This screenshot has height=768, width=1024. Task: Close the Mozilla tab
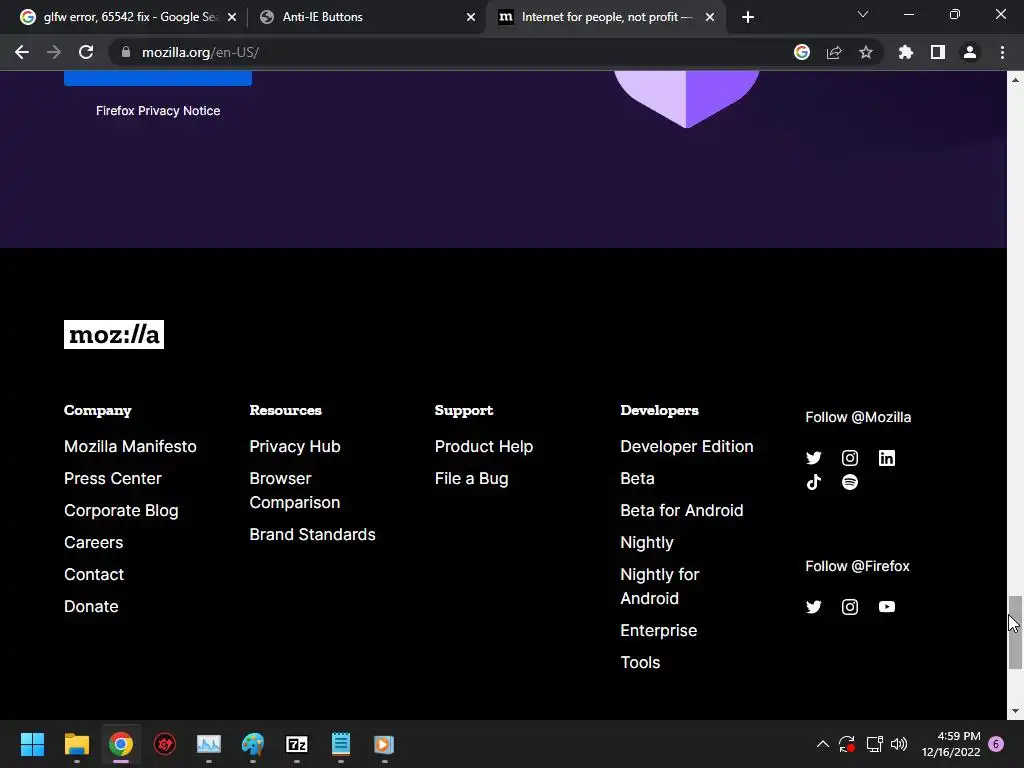[710, 17]
